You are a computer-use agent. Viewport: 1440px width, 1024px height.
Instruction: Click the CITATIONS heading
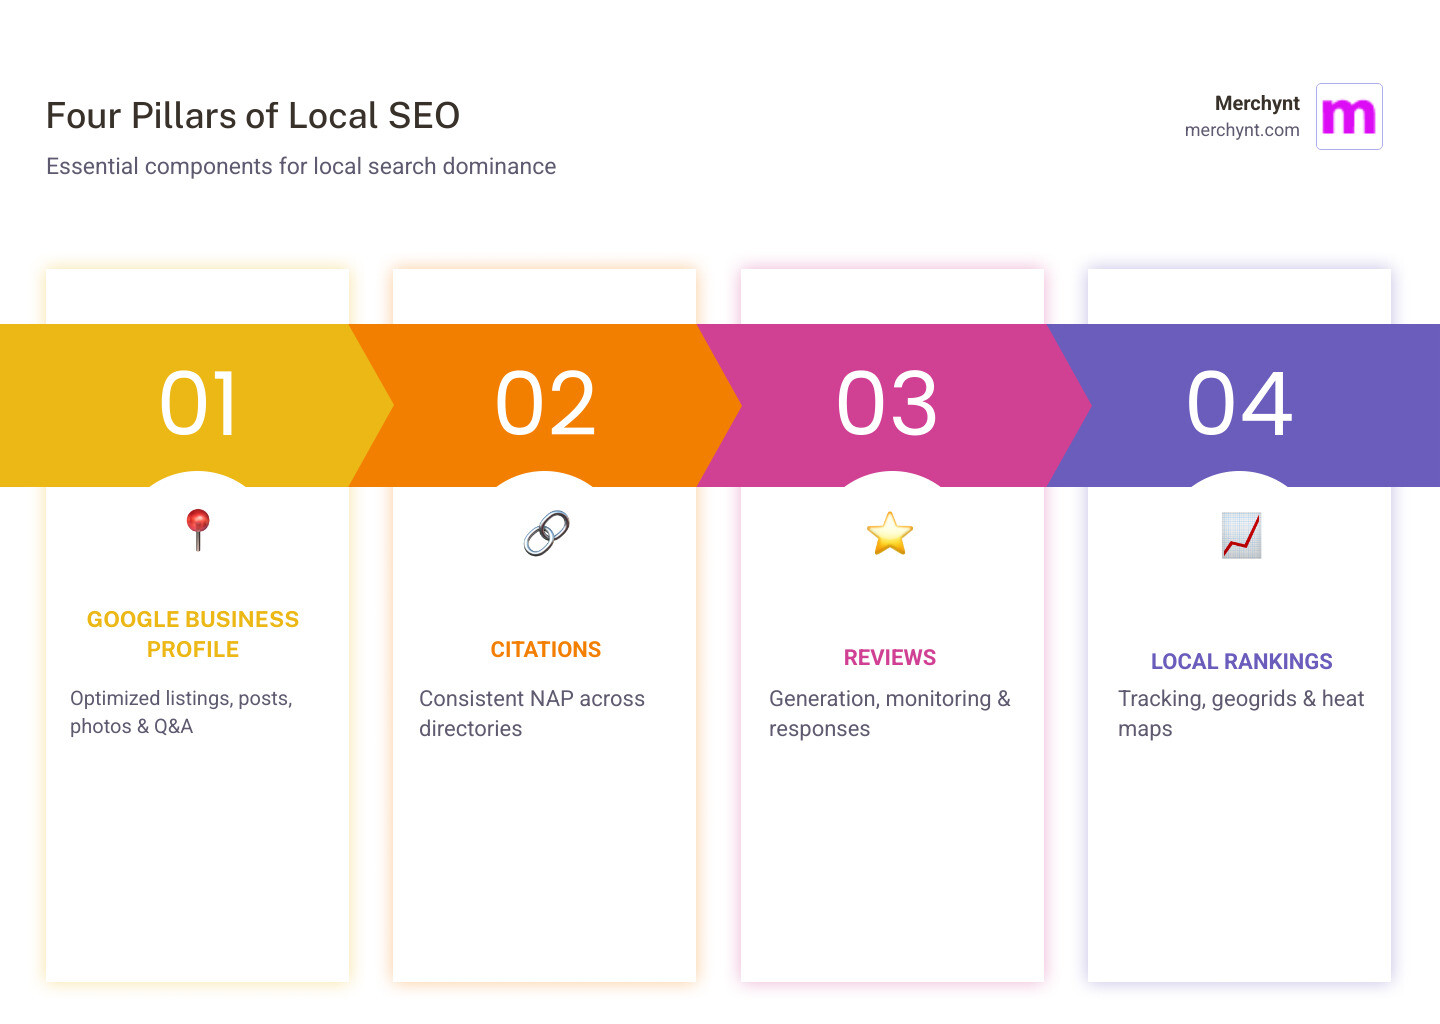[546, 649]
